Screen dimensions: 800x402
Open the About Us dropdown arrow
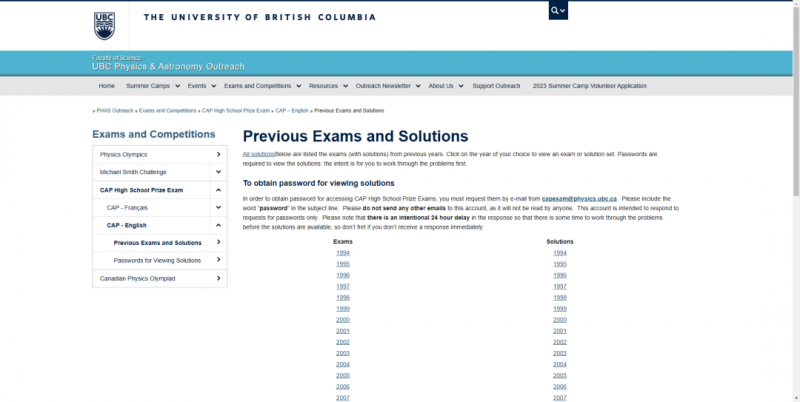click(461, 86)
